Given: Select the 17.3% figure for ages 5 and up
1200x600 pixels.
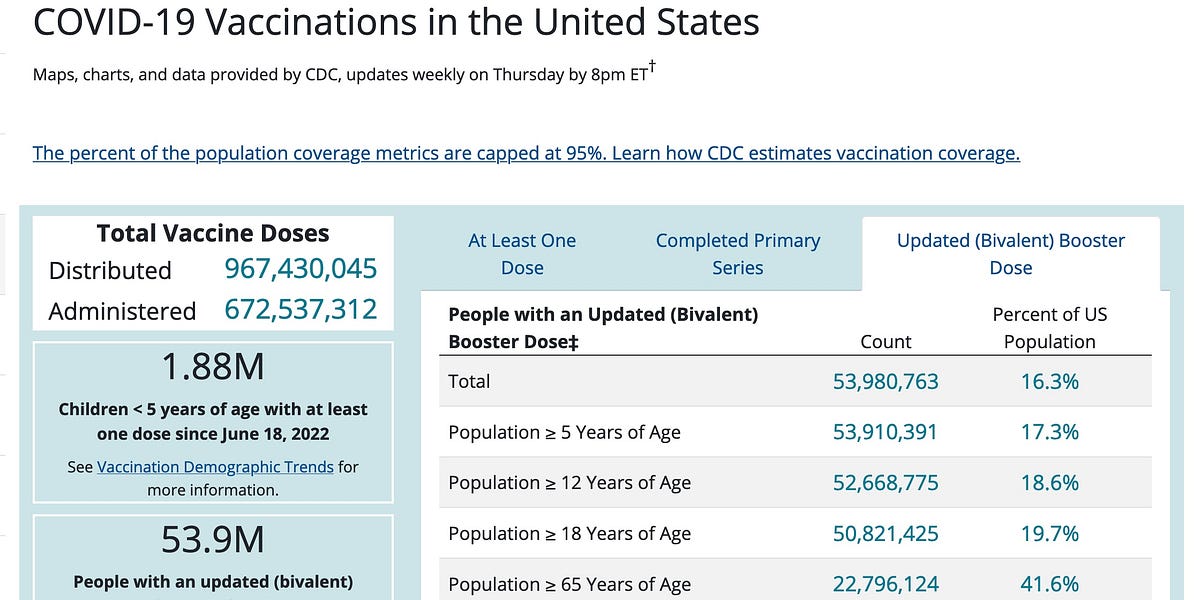Looking at the screenshot, I should click(x=1049, y=432).
